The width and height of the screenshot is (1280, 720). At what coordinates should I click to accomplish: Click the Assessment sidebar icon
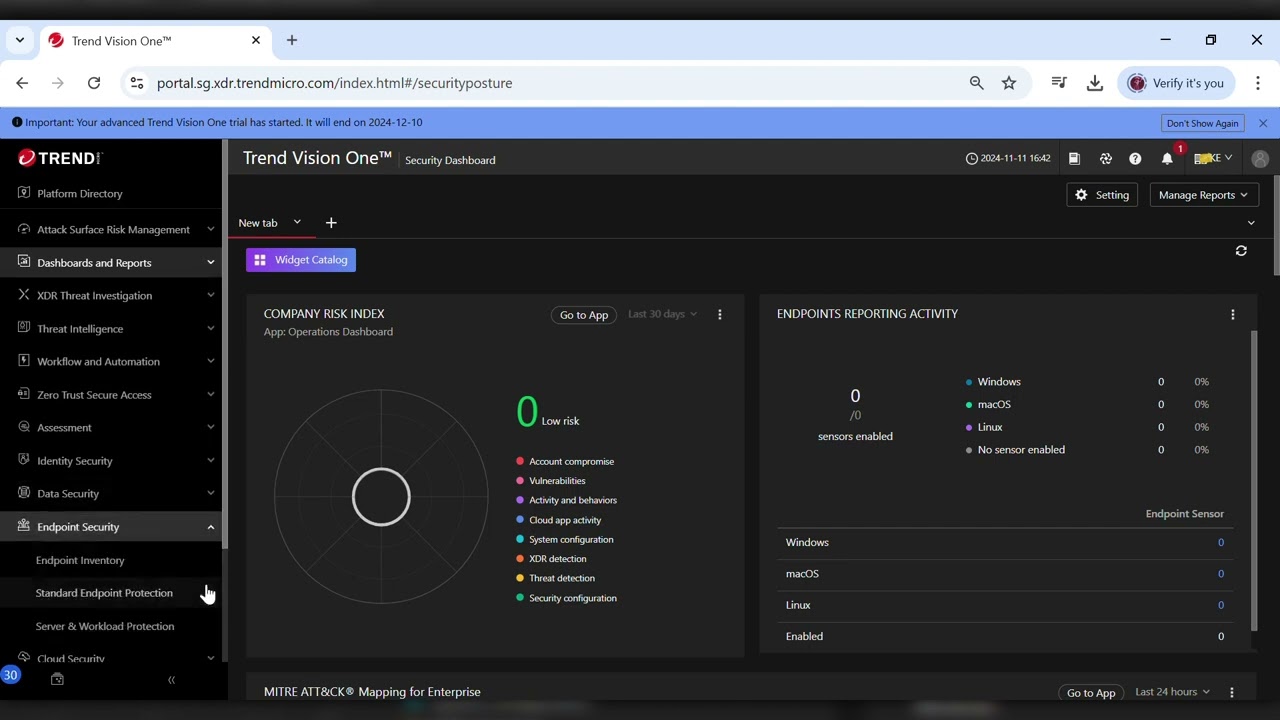(24, 427)
